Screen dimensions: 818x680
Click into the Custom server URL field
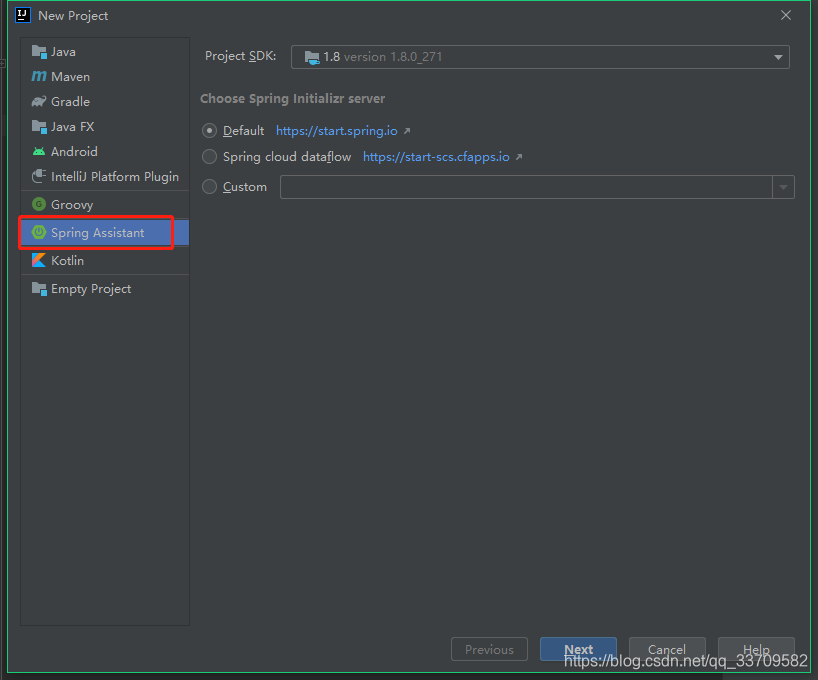click(526, 187)
